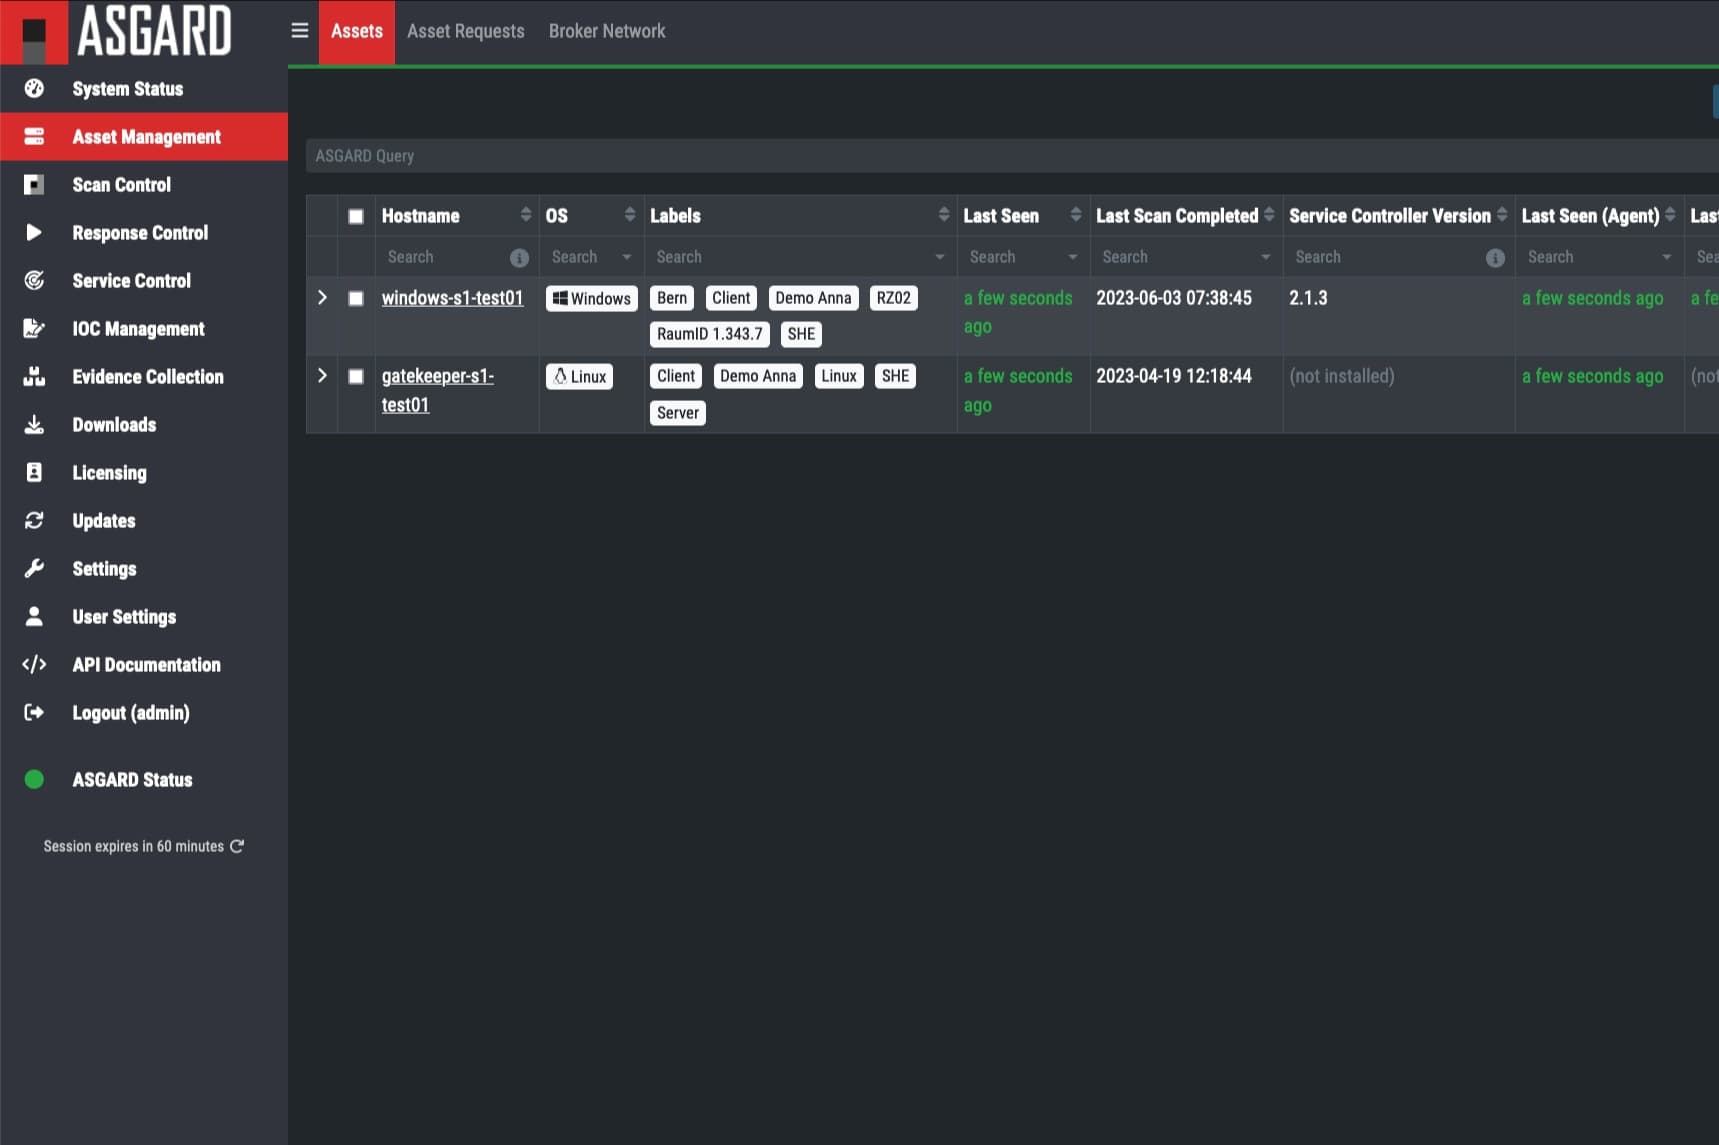Viewport: 1719px width, 1145px height.
Task: Click the Licensing badge icon
Action: coord(34,472)
